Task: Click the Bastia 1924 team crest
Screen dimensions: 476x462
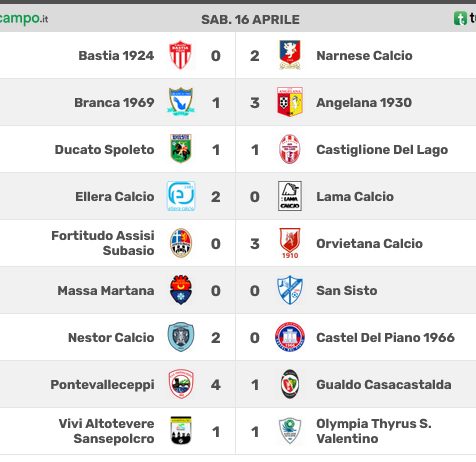Action: [180, 55]
